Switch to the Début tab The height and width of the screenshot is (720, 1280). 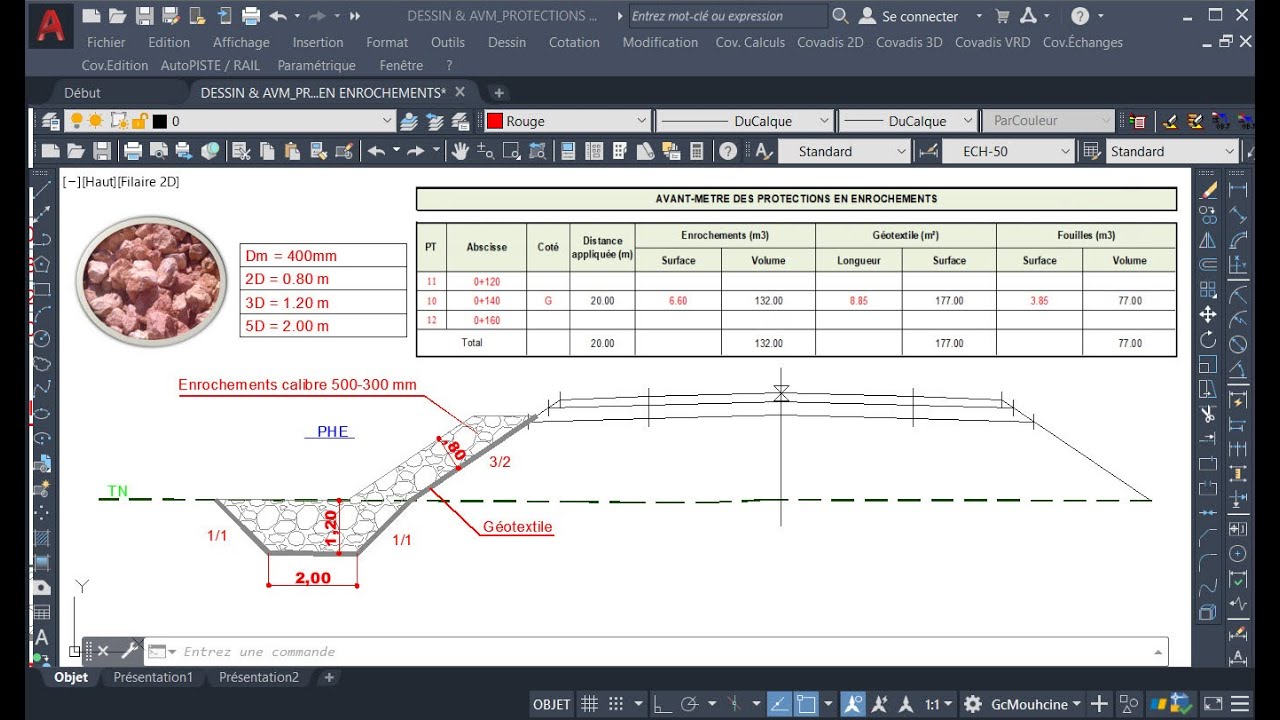[x=82, y=92]
